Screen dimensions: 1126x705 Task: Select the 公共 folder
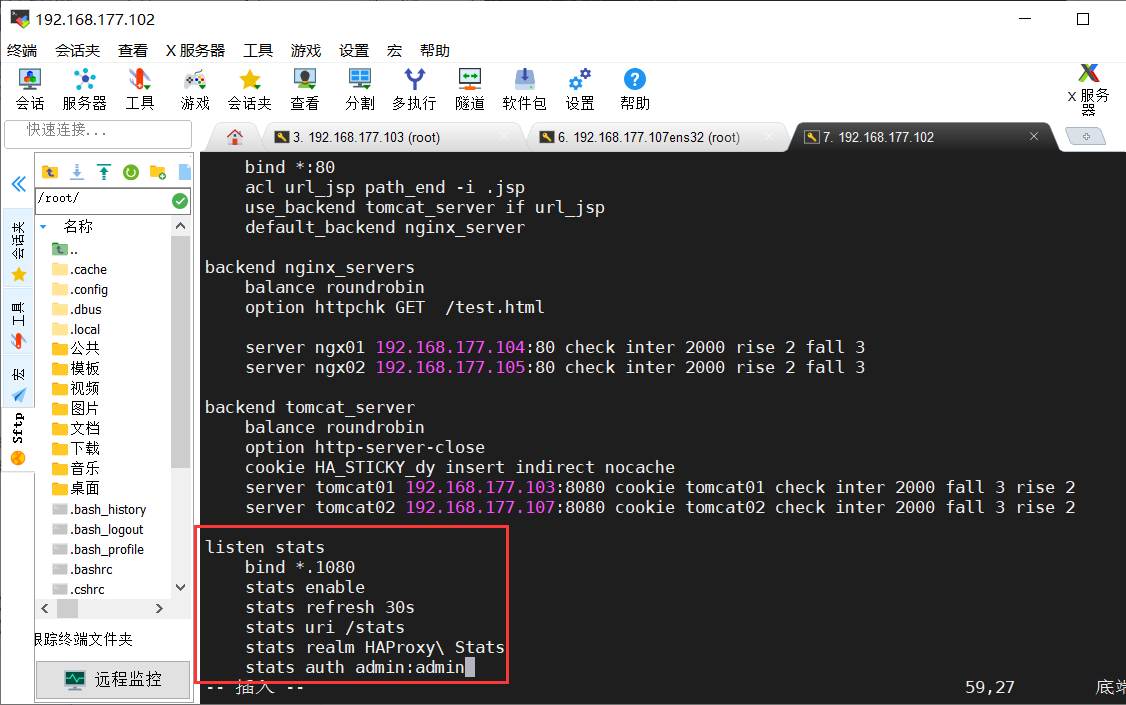point(76,349)
